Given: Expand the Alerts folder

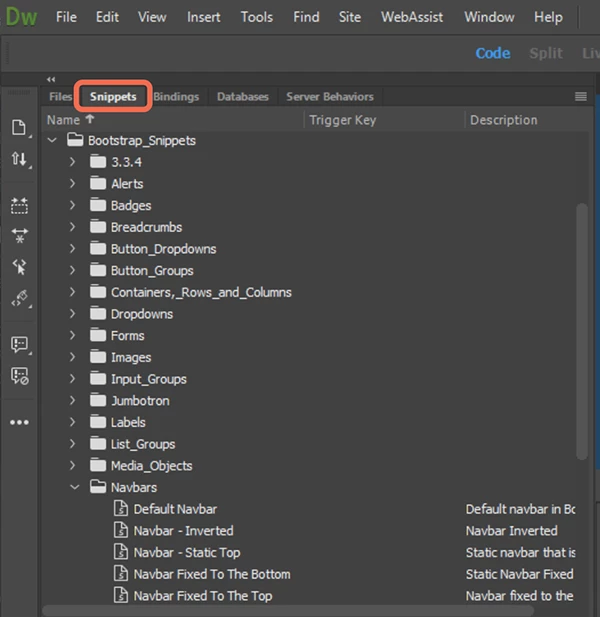Looking at the screenshot, I should pos(72,183).
